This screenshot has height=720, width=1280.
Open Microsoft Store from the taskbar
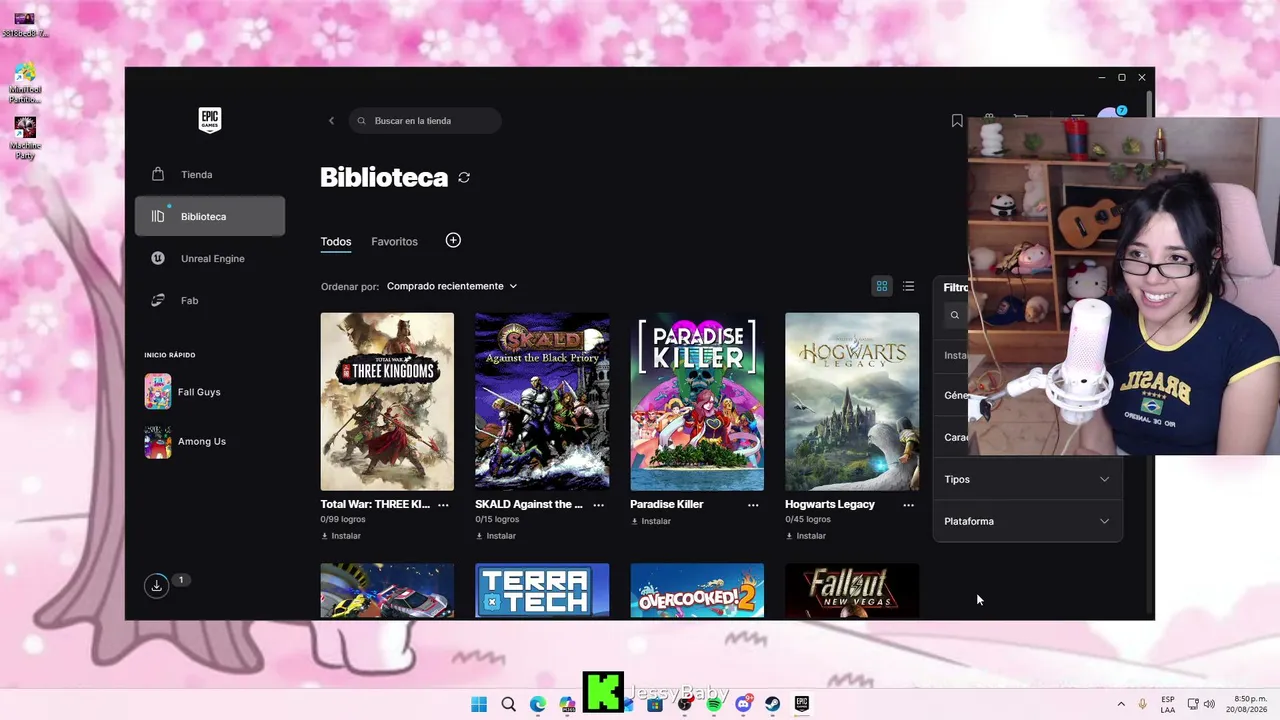tap(655, 704)
